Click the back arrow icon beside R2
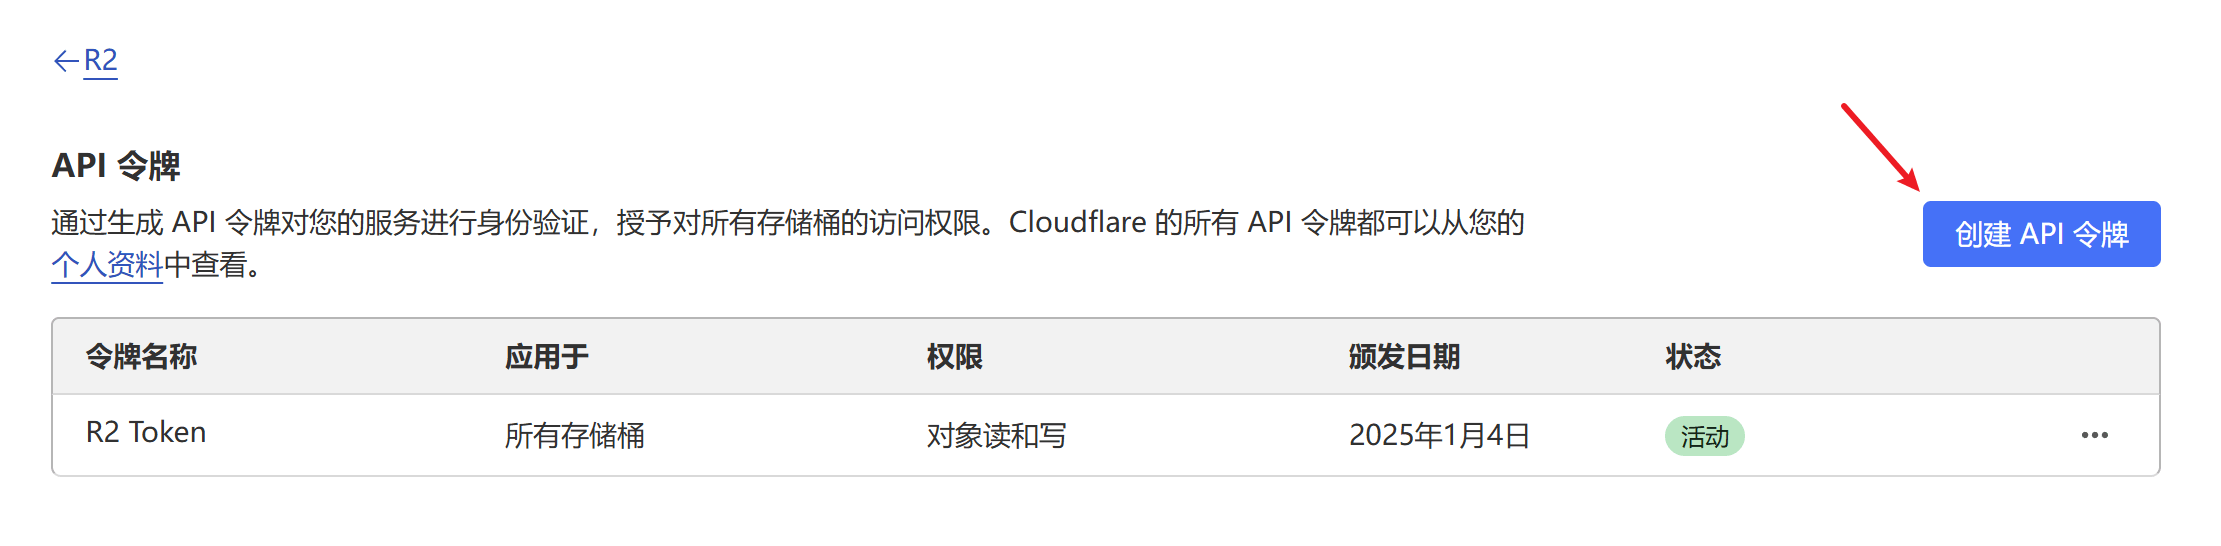Screen dimensions: 2221x546 [66, 61]
